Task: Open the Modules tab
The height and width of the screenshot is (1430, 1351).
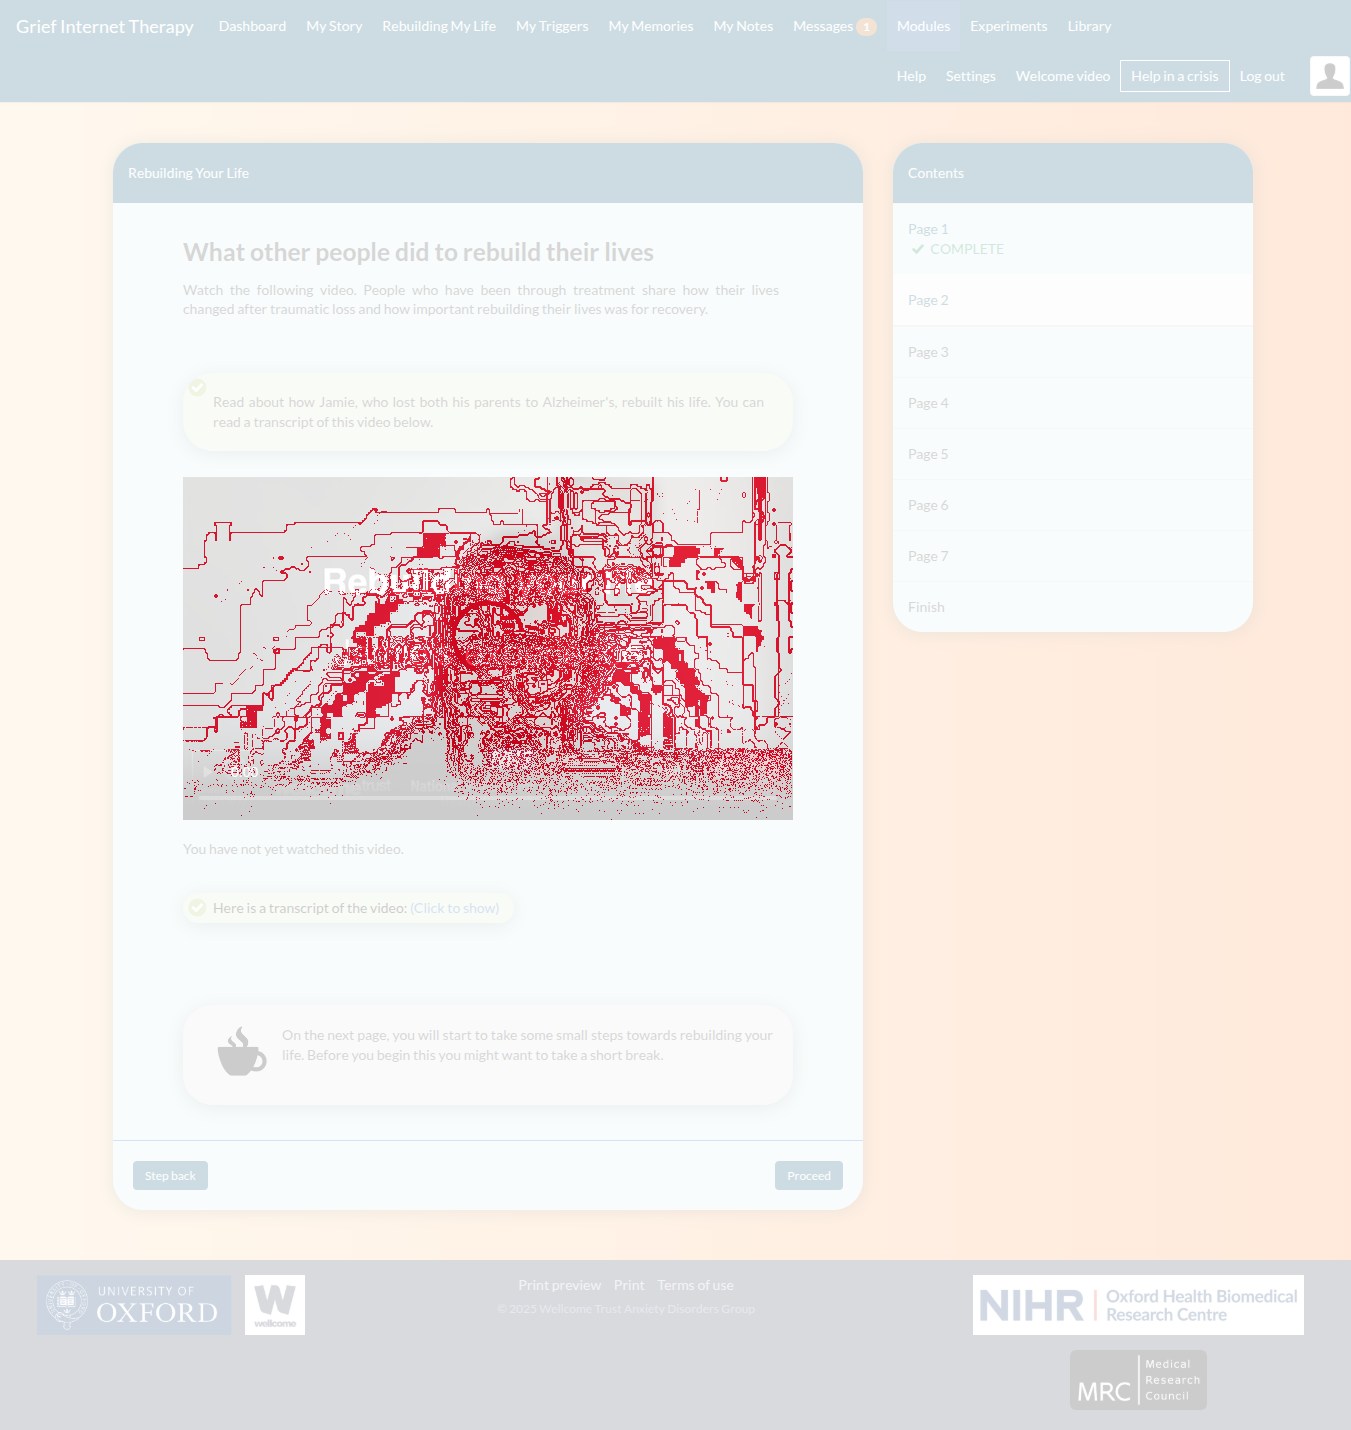Action: tap(923, 26)
